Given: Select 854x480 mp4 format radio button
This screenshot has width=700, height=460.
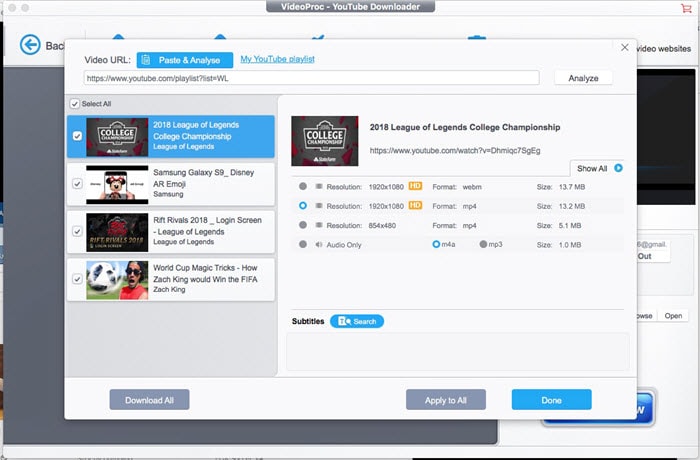Looking at the screenshot, I should pos(303,225).
